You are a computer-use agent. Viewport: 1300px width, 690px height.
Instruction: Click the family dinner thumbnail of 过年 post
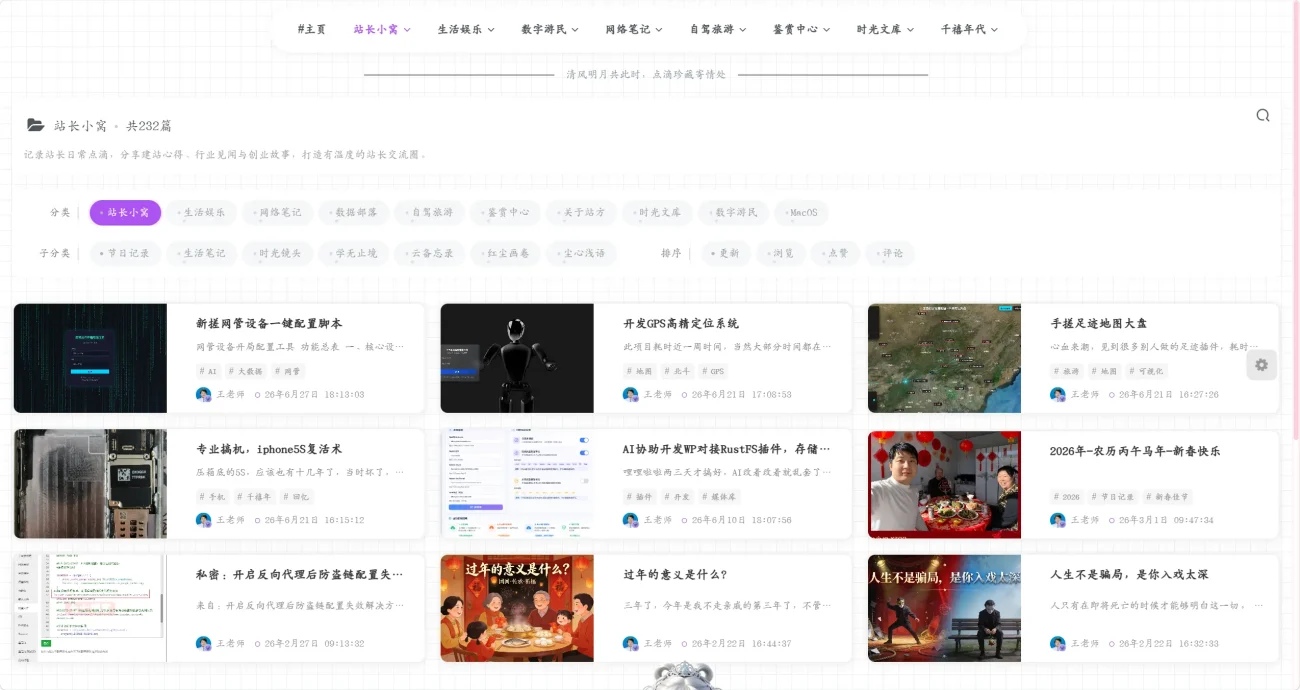click(x=517, y=608)
